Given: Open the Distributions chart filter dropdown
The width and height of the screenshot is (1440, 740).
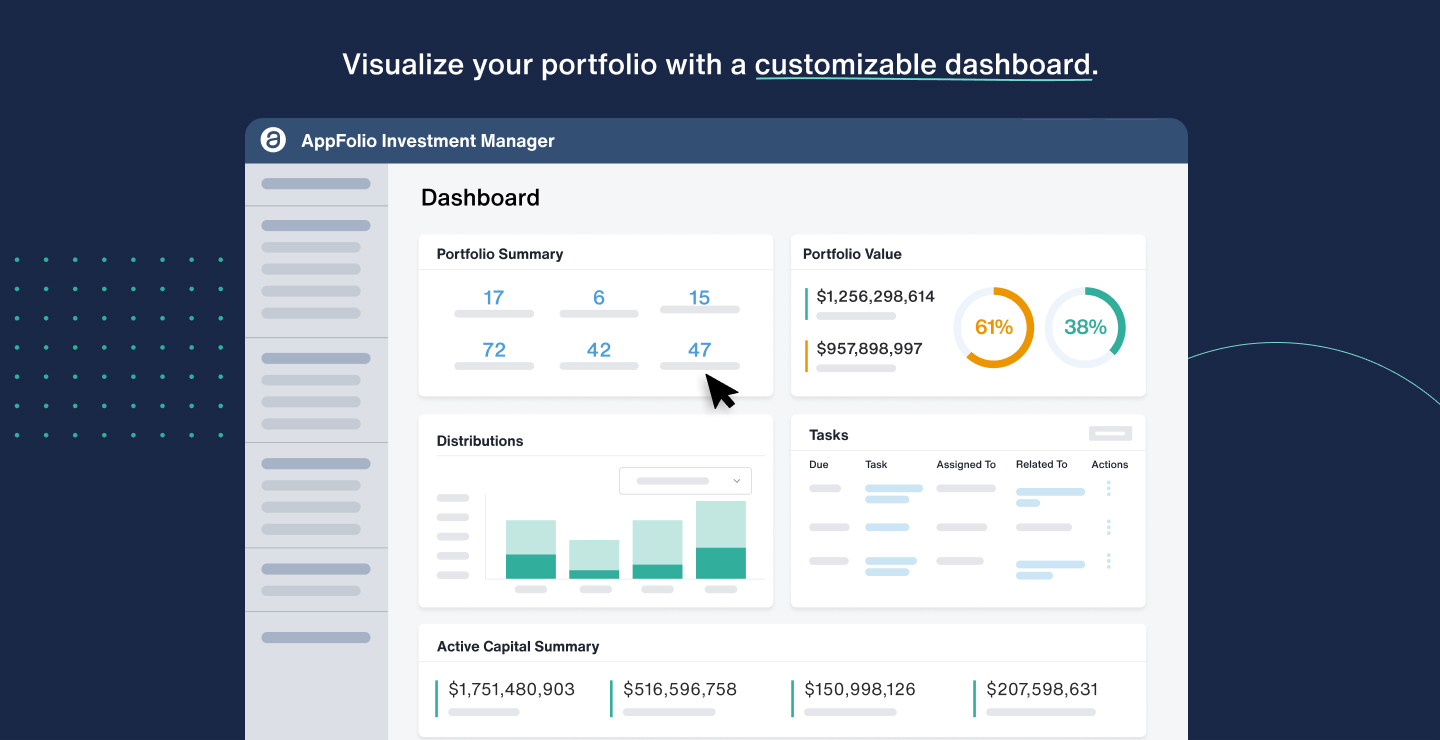Looking at the screenshot, I should click(685, 481).
